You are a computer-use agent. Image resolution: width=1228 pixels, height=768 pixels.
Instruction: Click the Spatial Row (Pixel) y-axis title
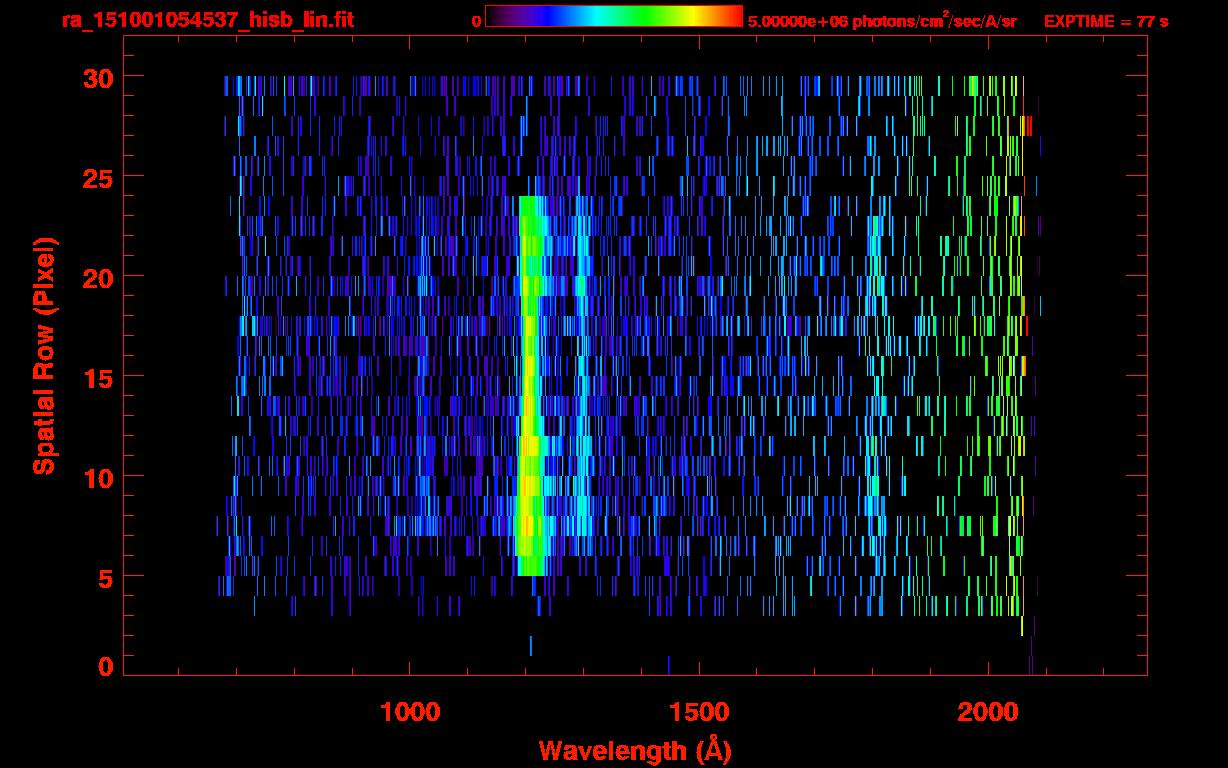[44, 355]
